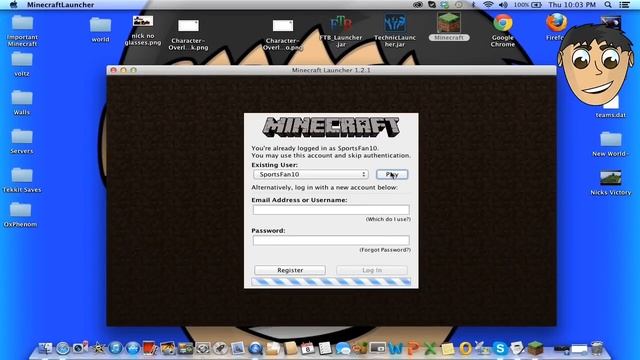Focus the Email Address or Username field
The width and height of the screenshot is (640, 360).
click(x=331, y=210)
